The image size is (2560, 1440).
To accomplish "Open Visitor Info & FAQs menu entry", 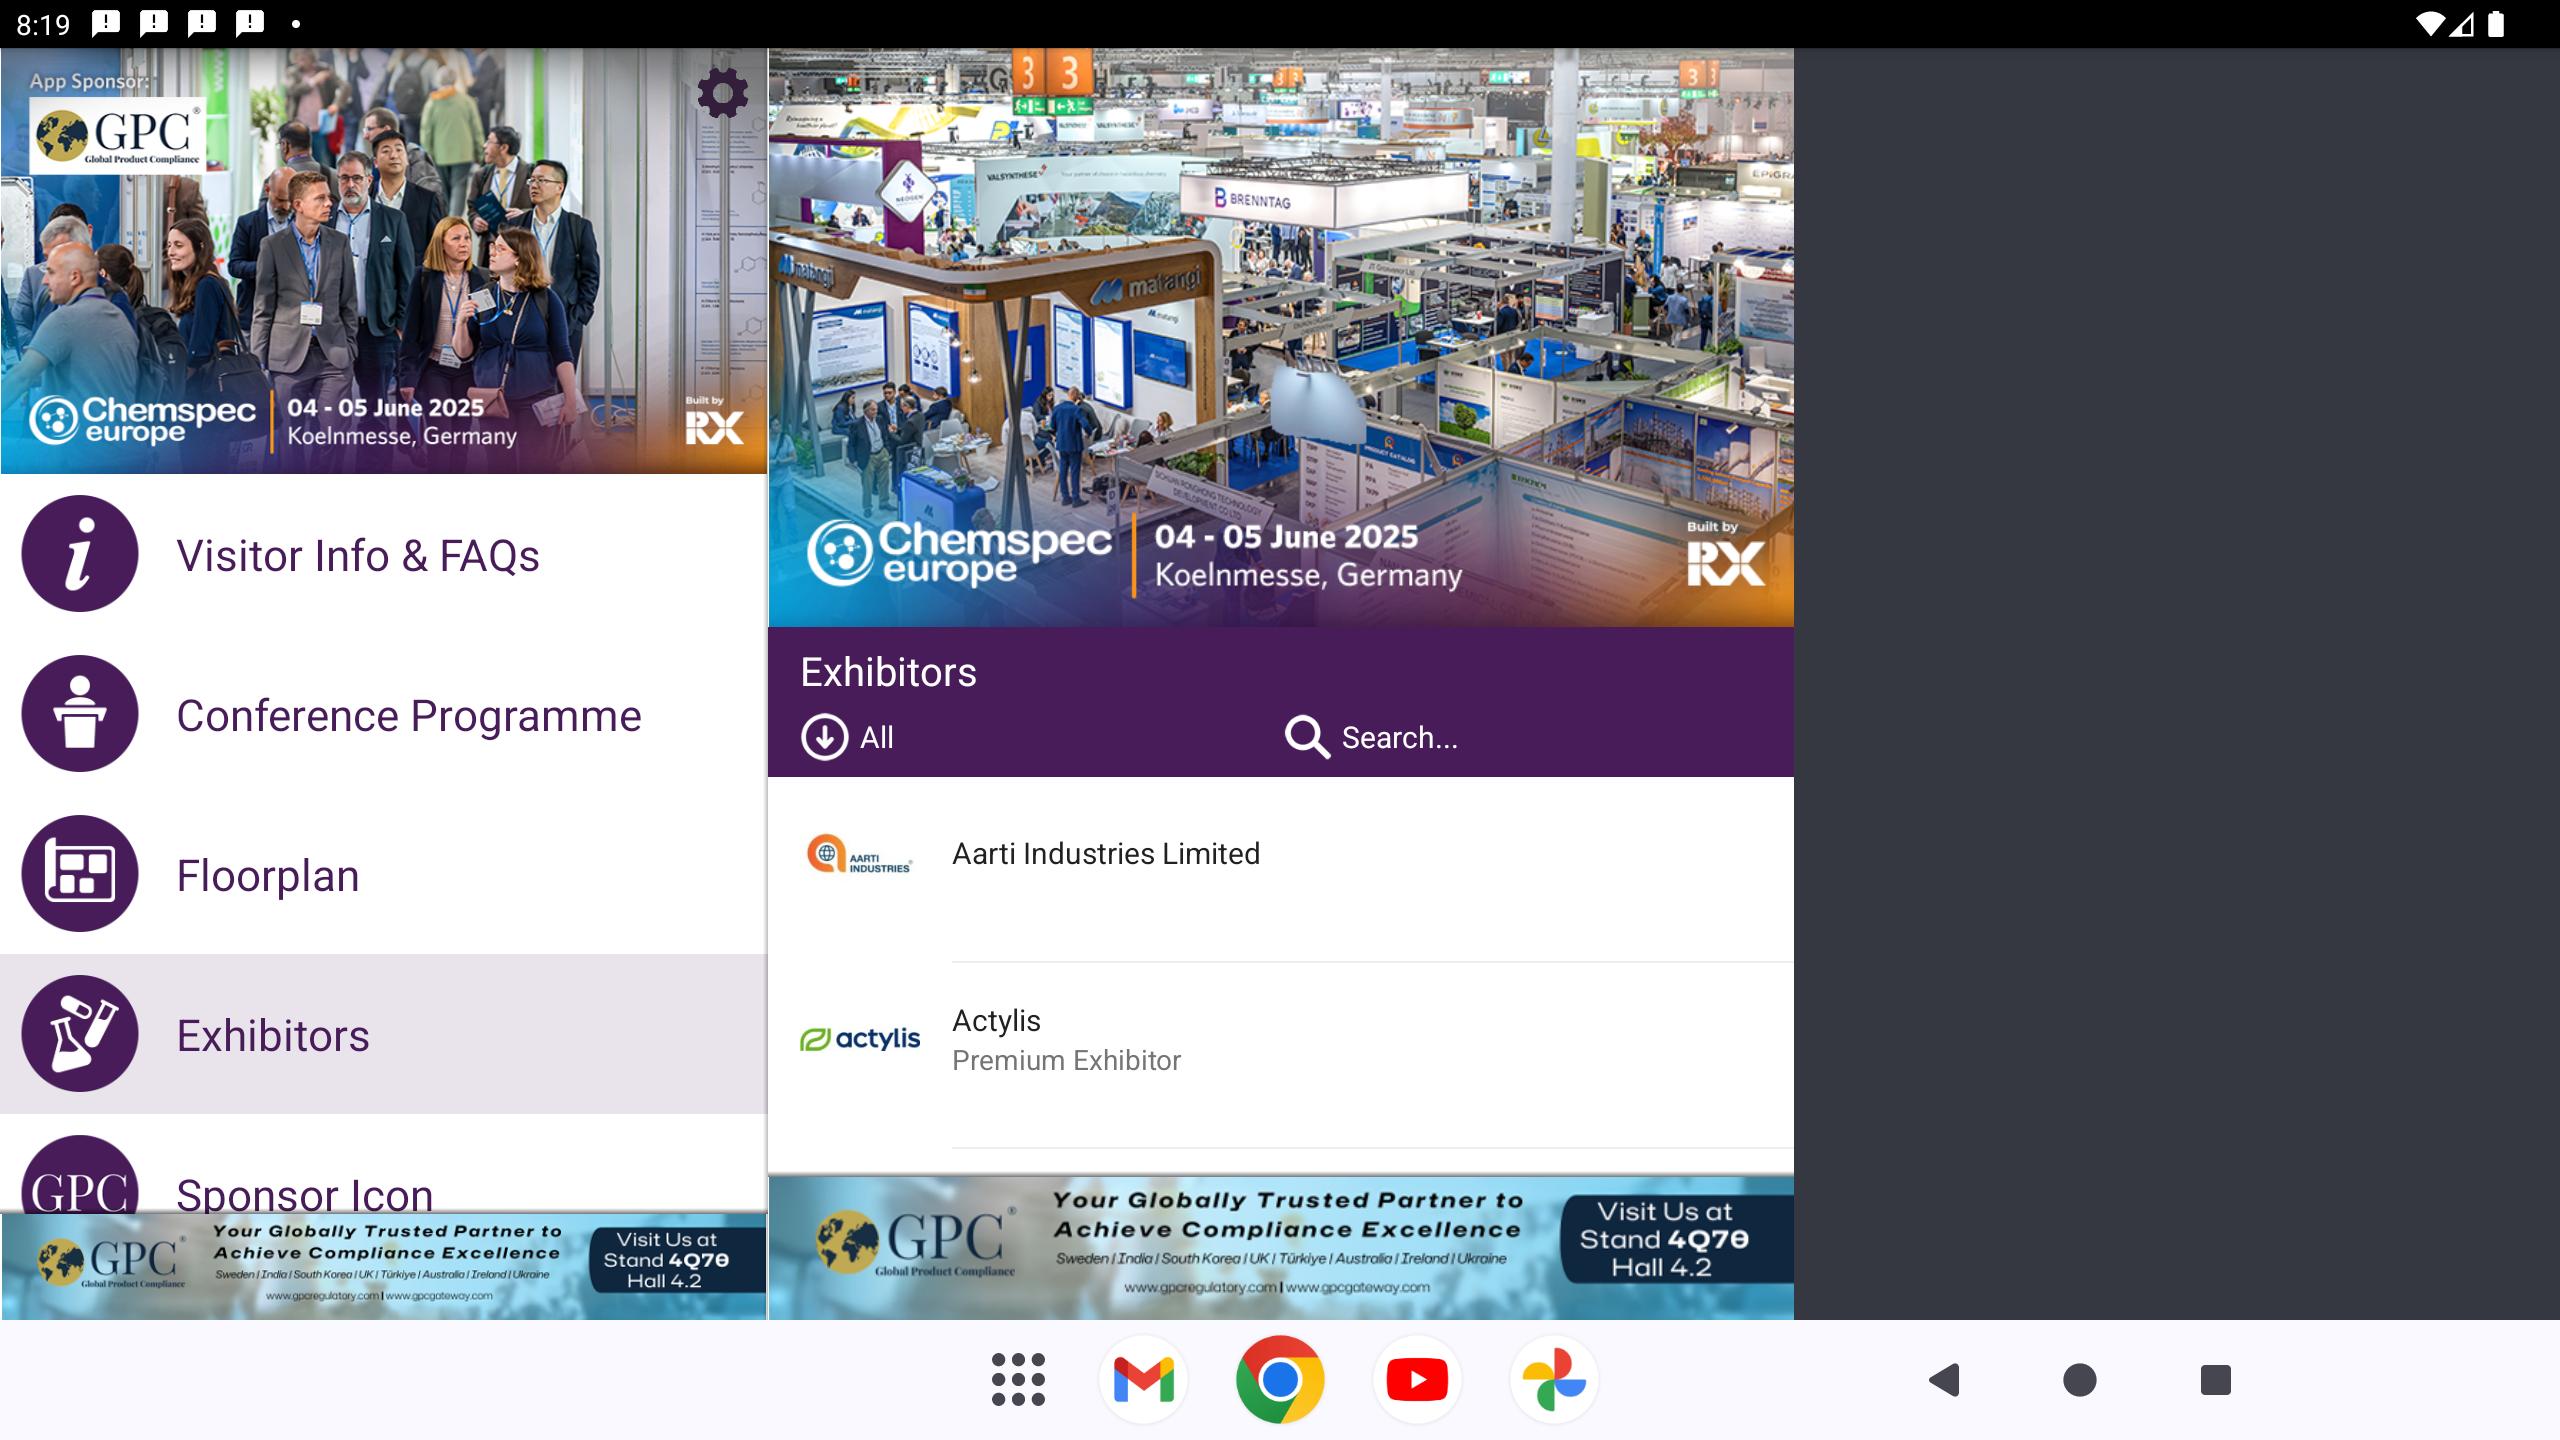I will pyautogui.click(x=384, y=554).
